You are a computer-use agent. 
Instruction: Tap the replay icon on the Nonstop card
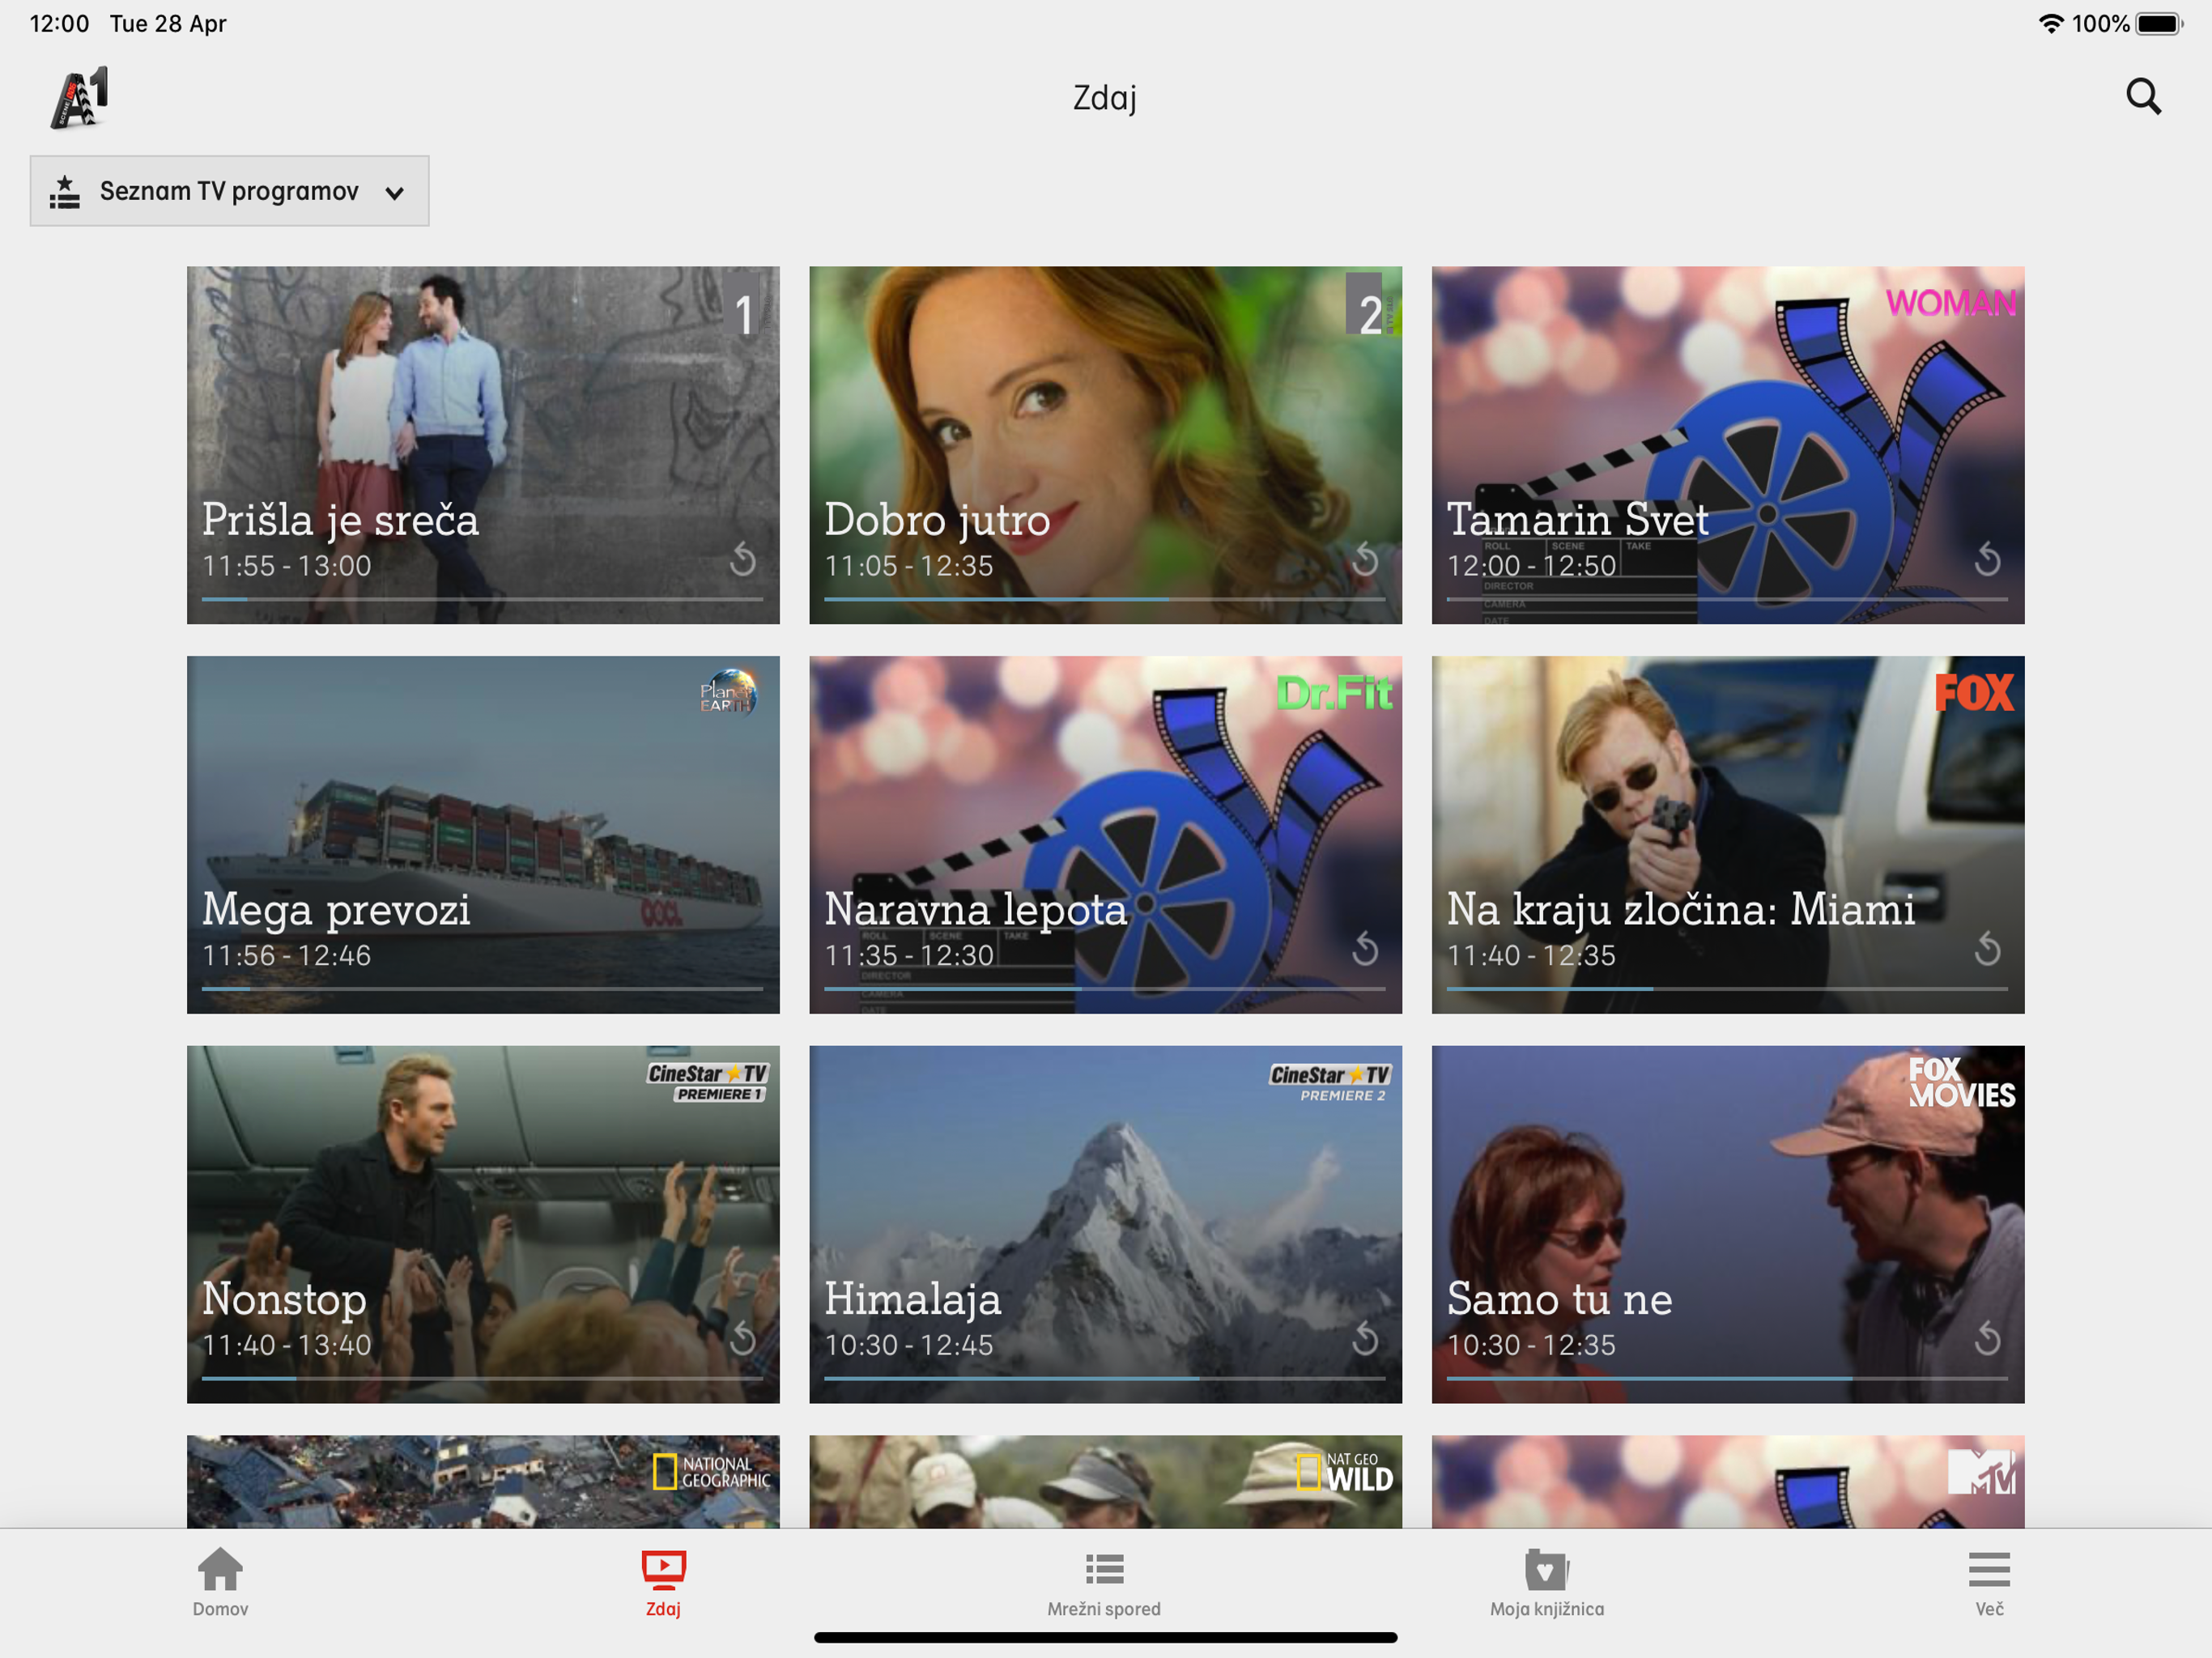(x=743, y=1338)
